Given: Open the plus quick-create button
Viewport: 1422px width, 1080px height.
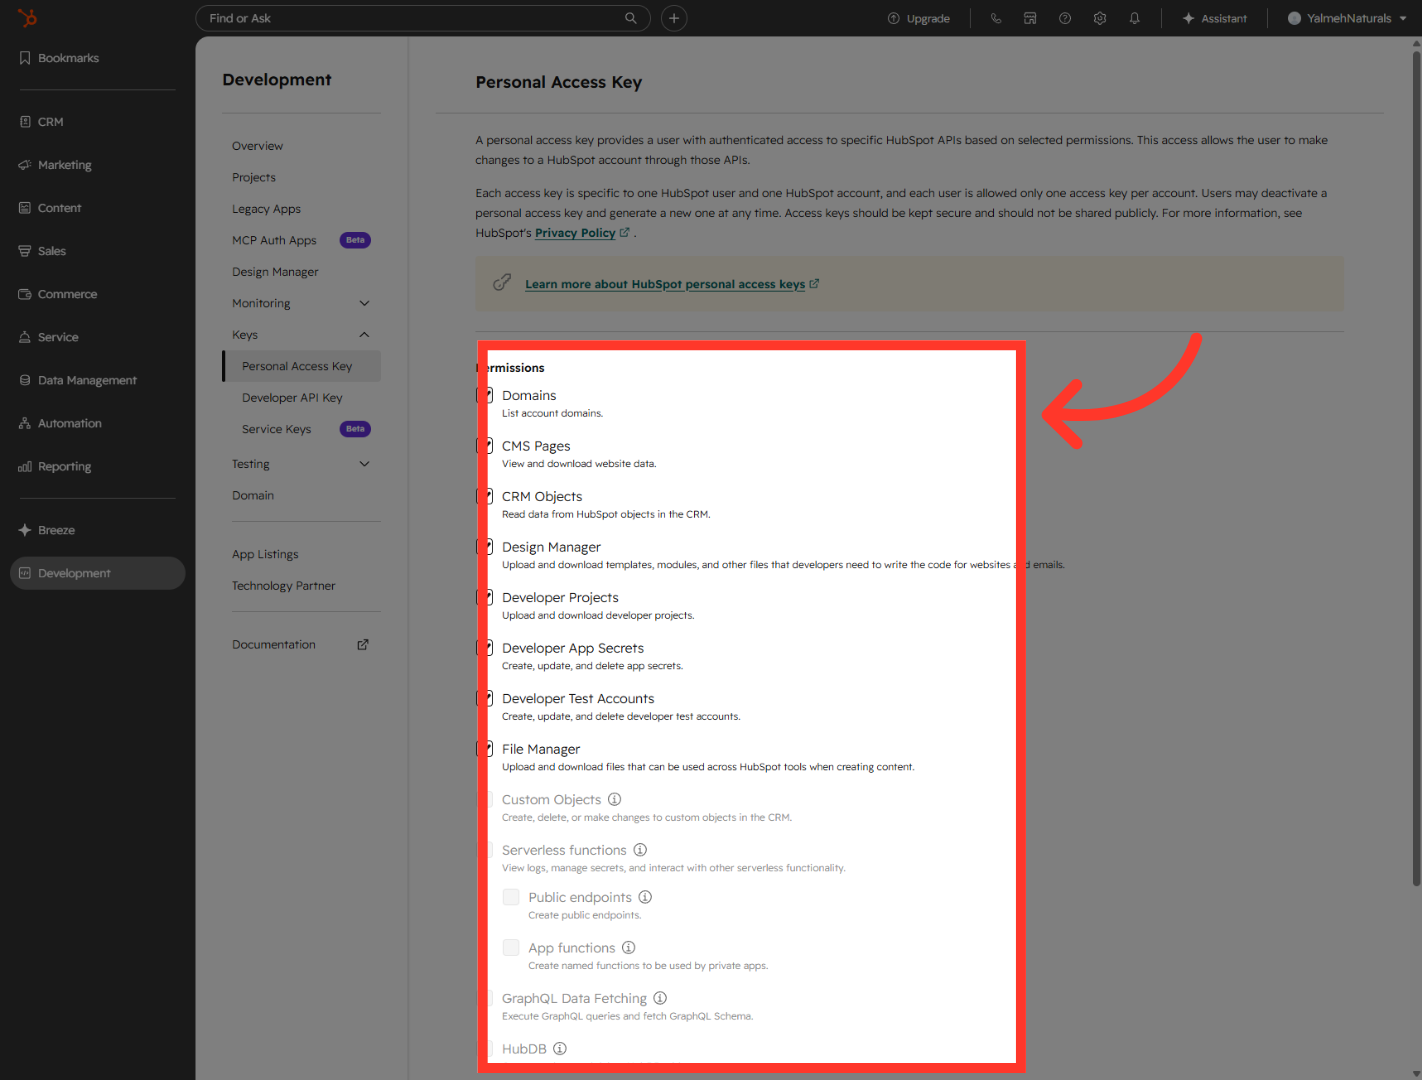Looking at the screenshot, I should (674, 18).
